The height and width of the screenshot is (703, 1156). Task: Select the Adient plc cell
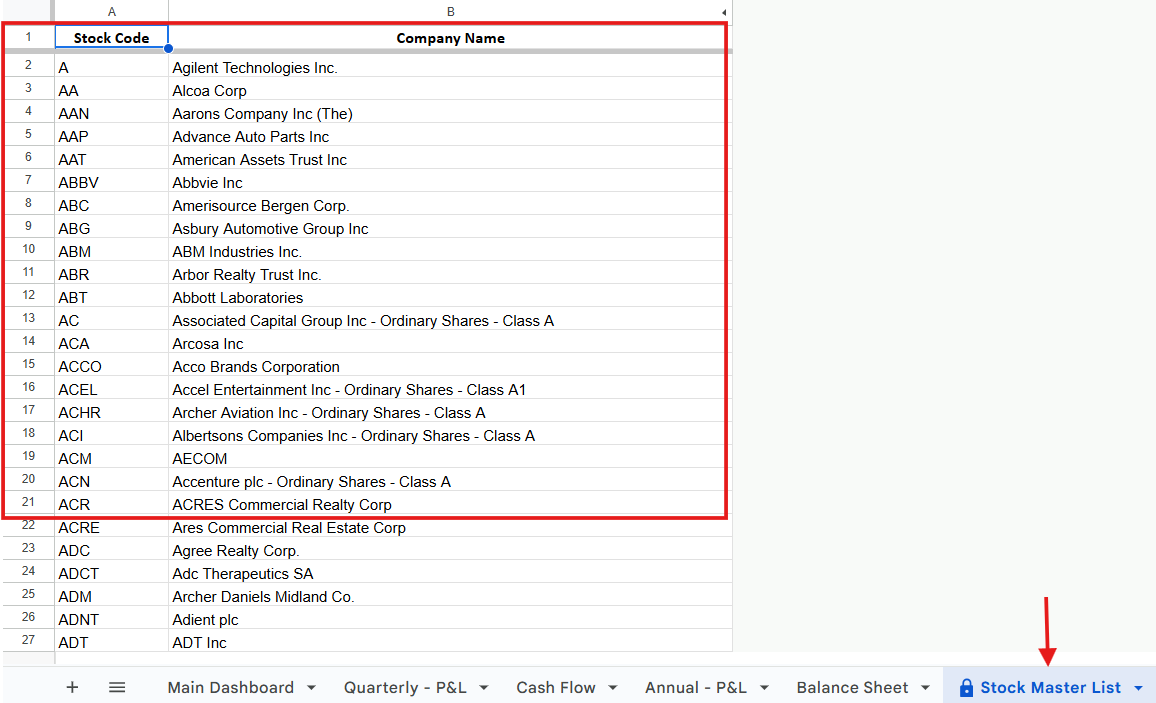tap(450, 619)
